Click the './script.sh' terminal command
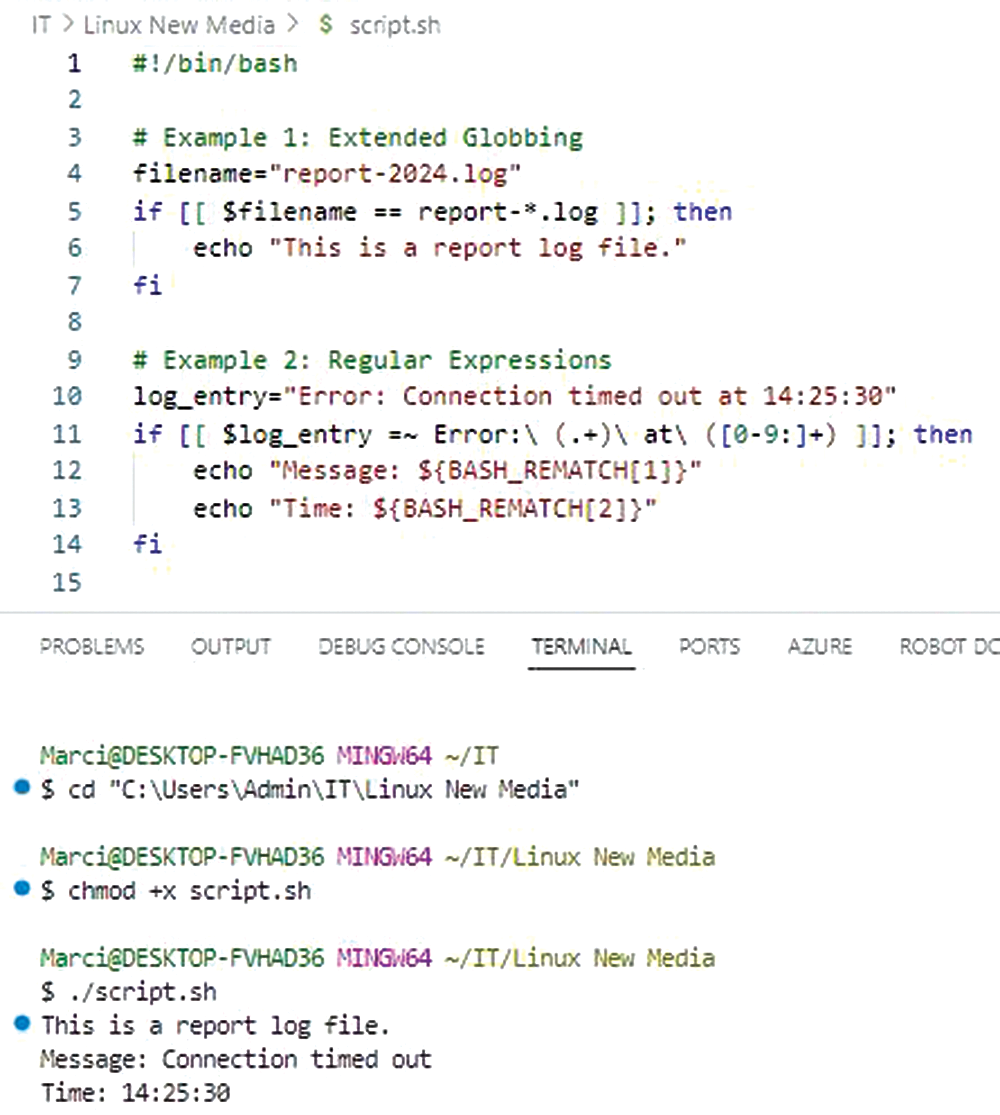Viewport: 1000px width, 1115px height. click(143, 992)
